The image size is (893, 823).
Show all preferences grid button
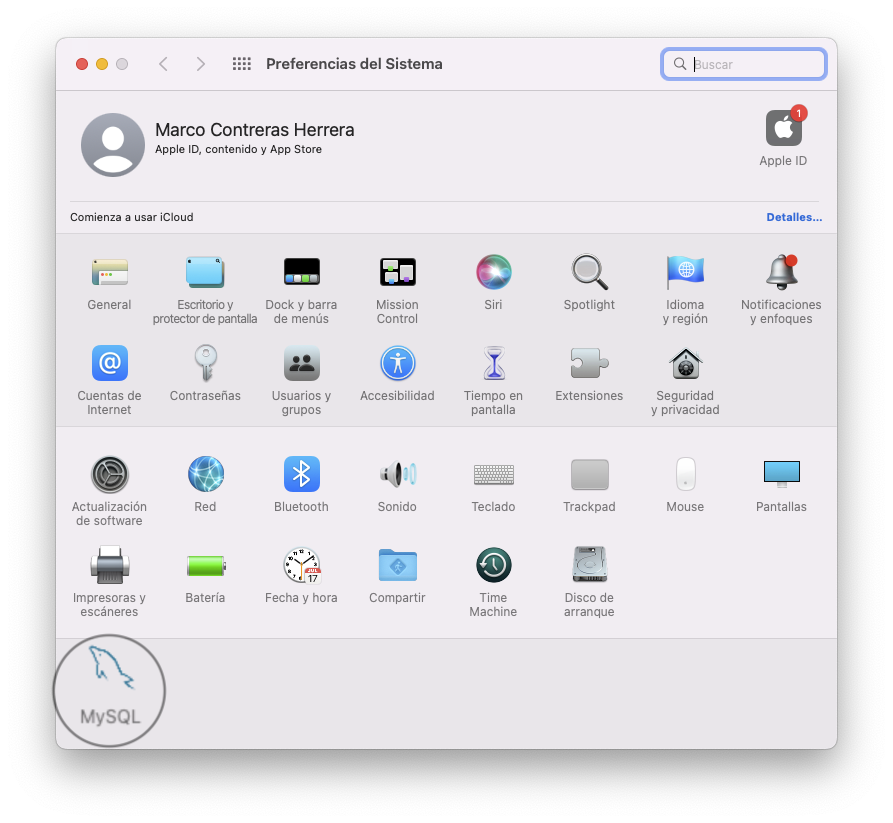point(242,64)
